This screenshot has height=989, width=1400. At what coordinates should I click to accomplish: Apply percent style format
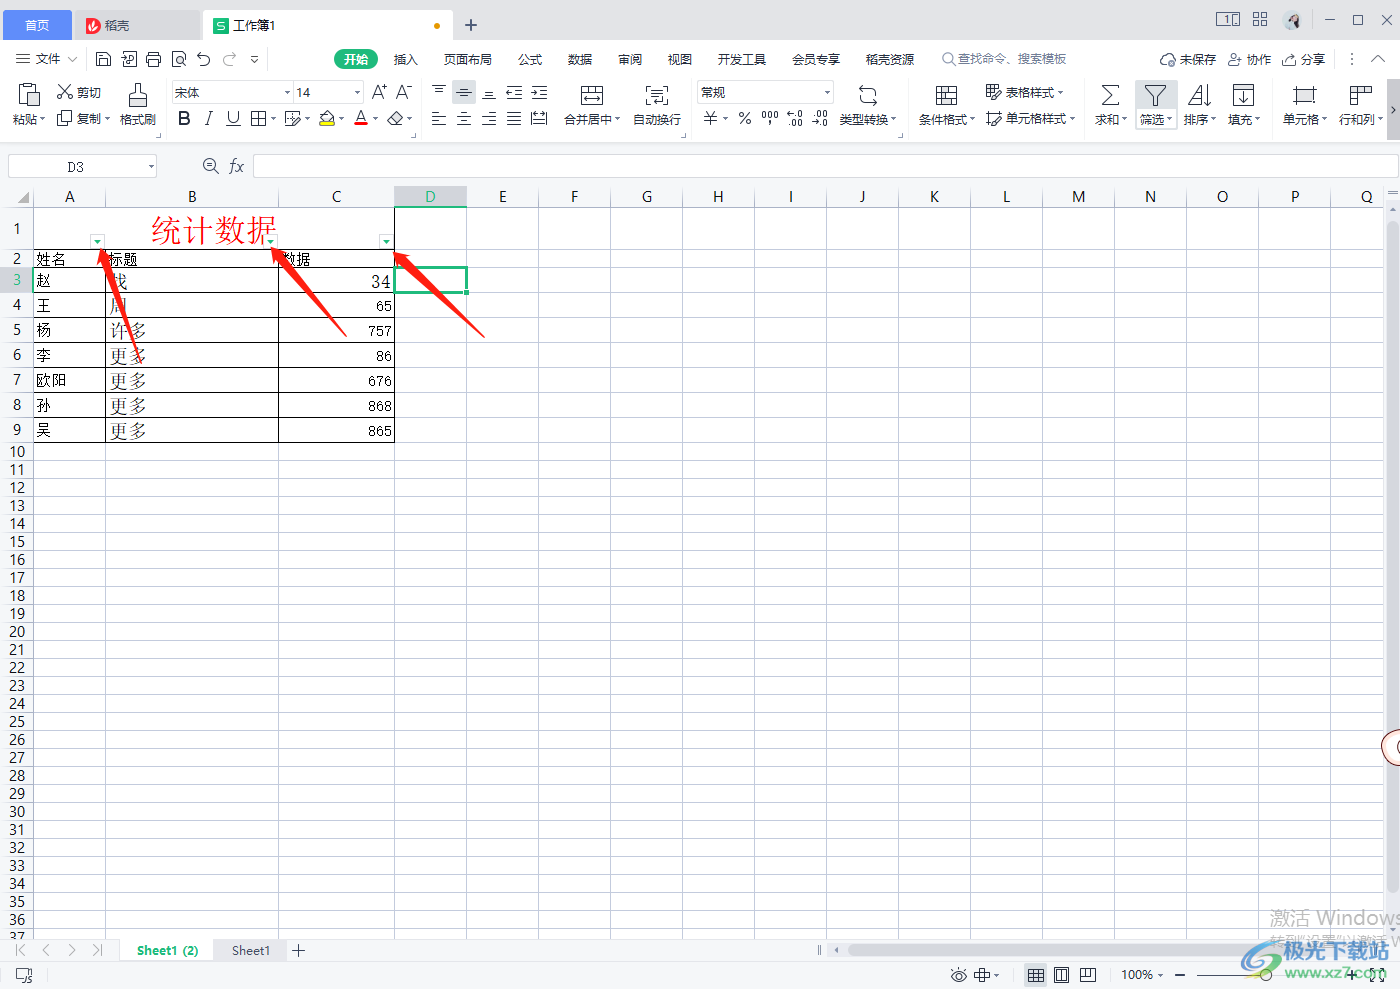point(745,118)
